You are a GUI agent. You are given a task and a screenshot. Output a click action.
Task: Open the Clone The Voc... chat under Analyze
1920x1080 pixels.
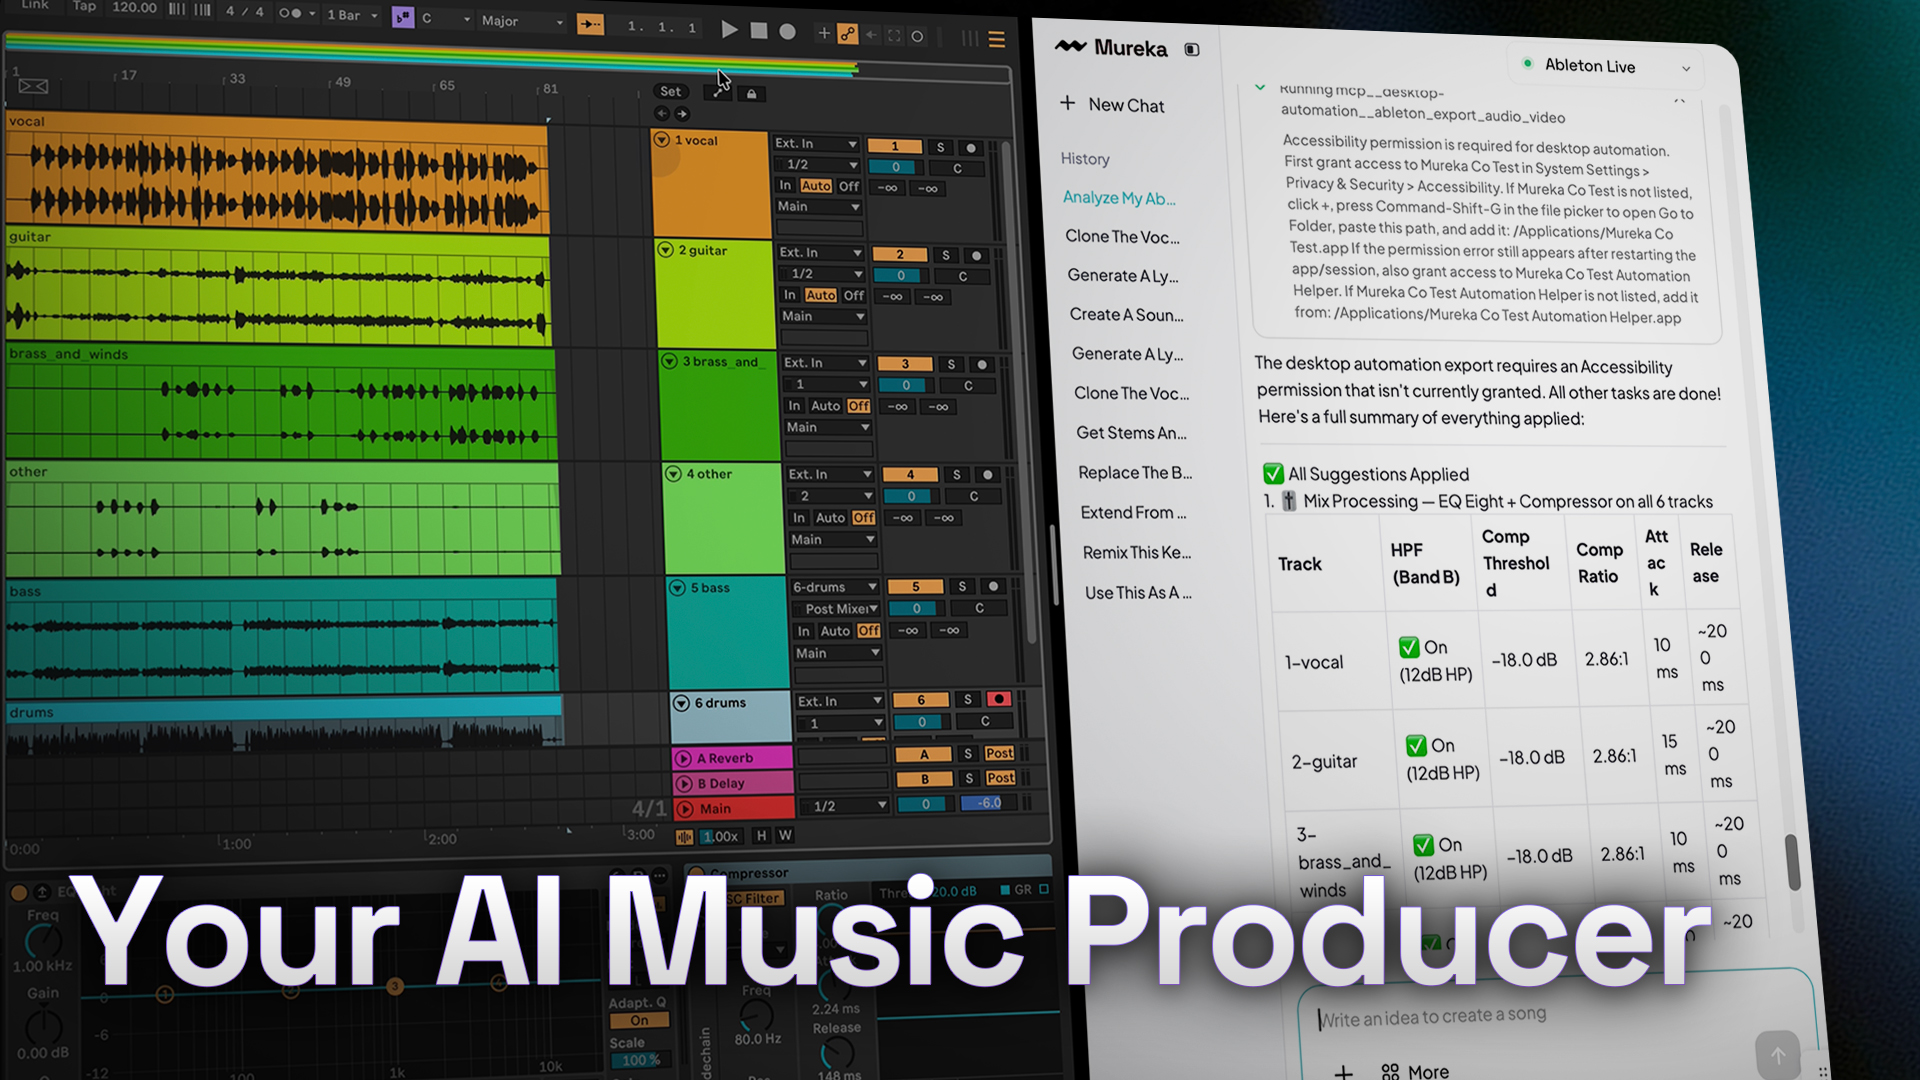tap(1122, 237)
